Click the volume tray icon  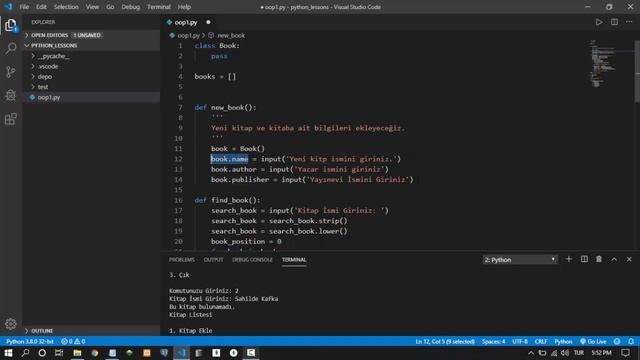pyautogui.click(x=565, y=353)
